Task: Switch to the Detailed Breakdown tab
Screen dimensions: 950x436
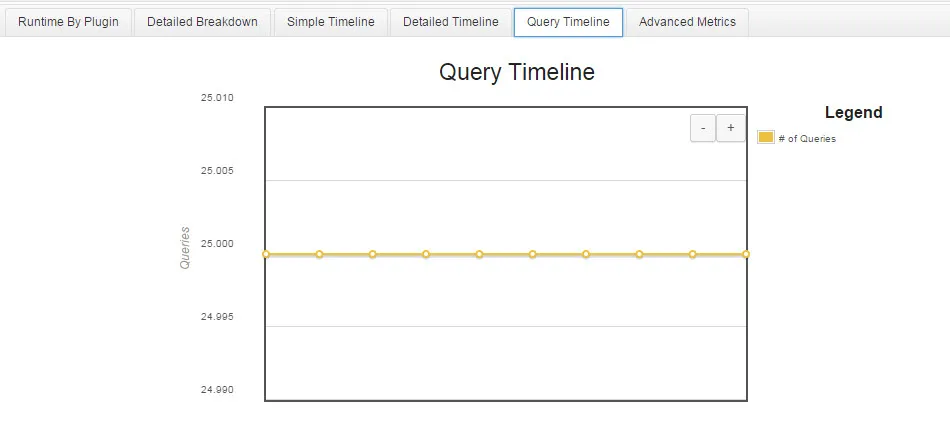Action: pyautogui.click(x=202, y=22)
